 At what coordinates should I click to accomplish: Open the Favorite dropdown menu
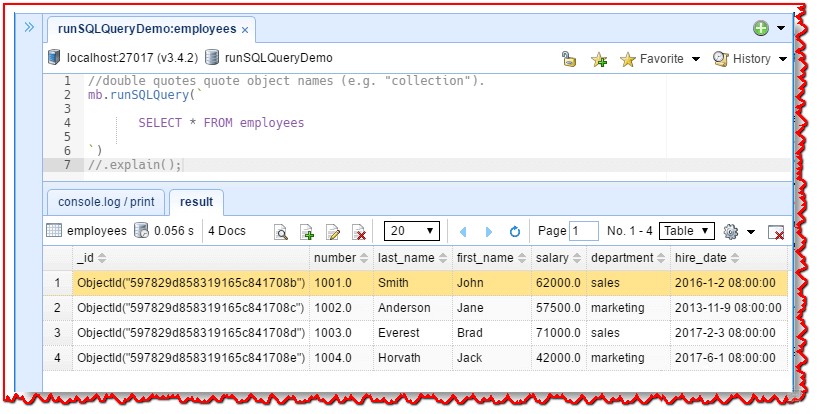[660, 59]
